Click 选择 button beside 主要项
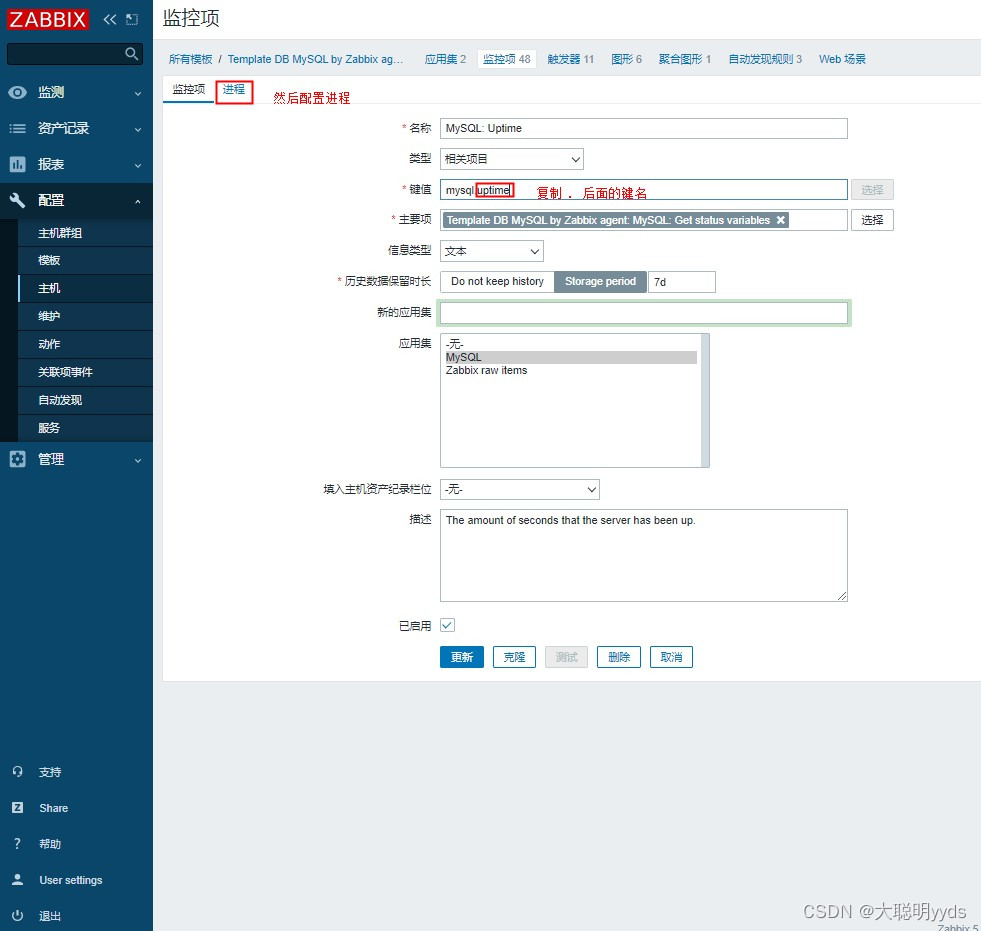The image size is (981, 931). (872, 220)
